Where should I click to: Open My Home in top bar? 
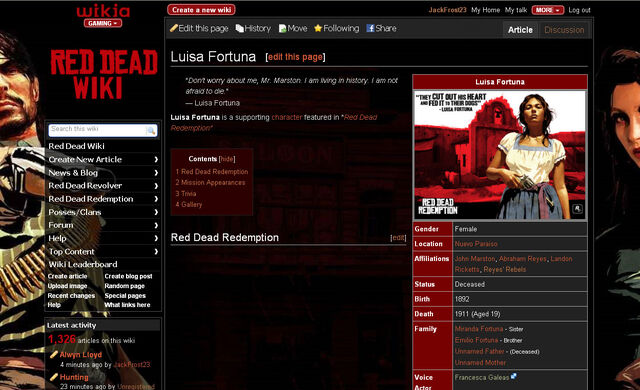485,10
